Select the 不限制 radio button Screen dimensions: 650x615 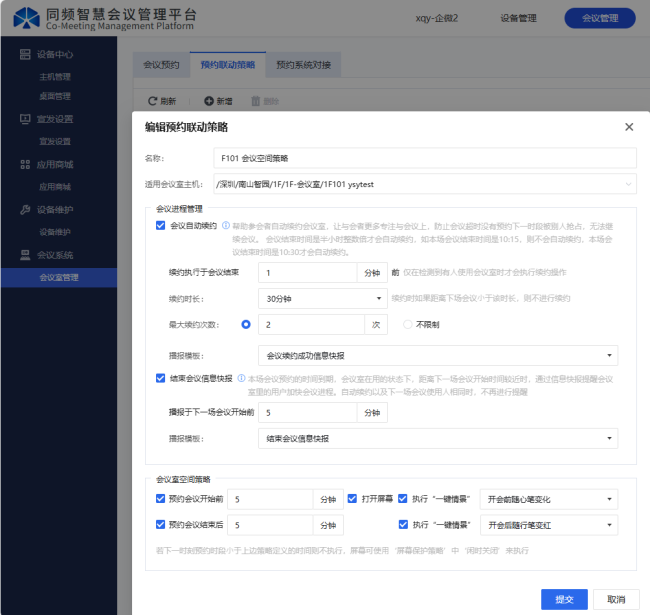(x=407, y=324)
